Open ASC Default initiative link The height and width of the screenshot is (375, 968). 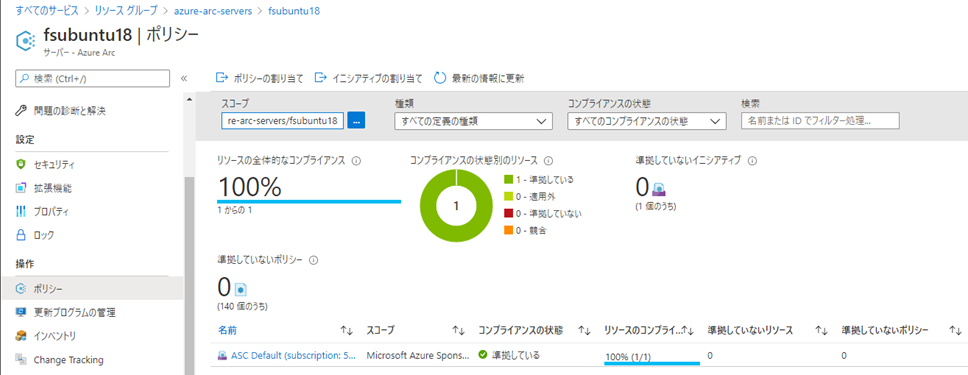(293, 356)
